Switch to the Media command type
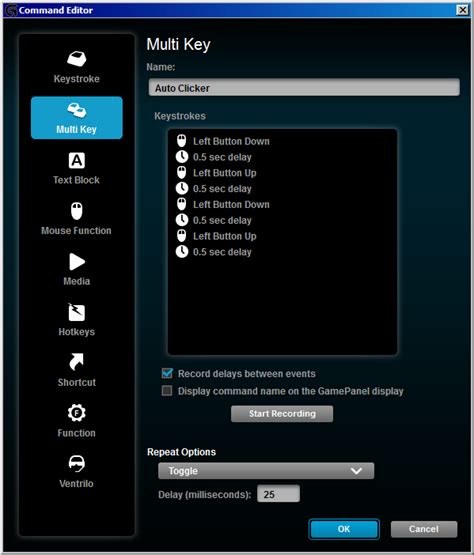 point(76,270)
